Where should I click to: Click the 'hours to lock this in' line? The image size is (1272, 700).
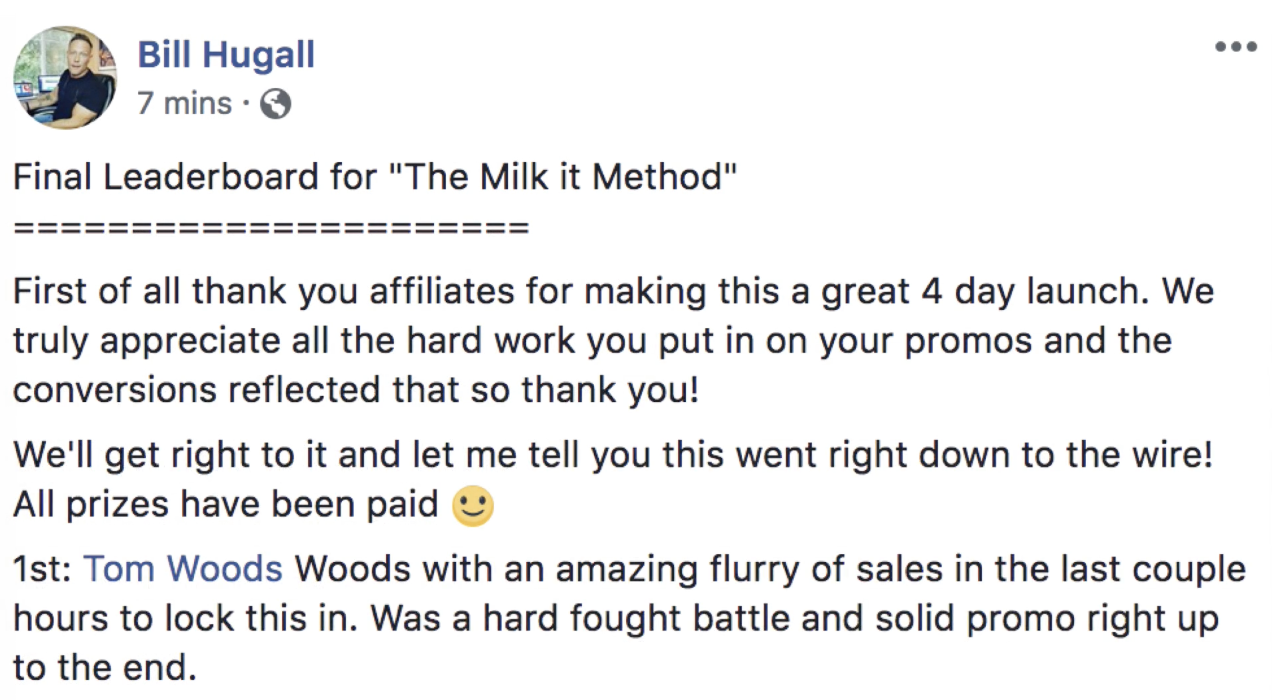pos(616,618)
